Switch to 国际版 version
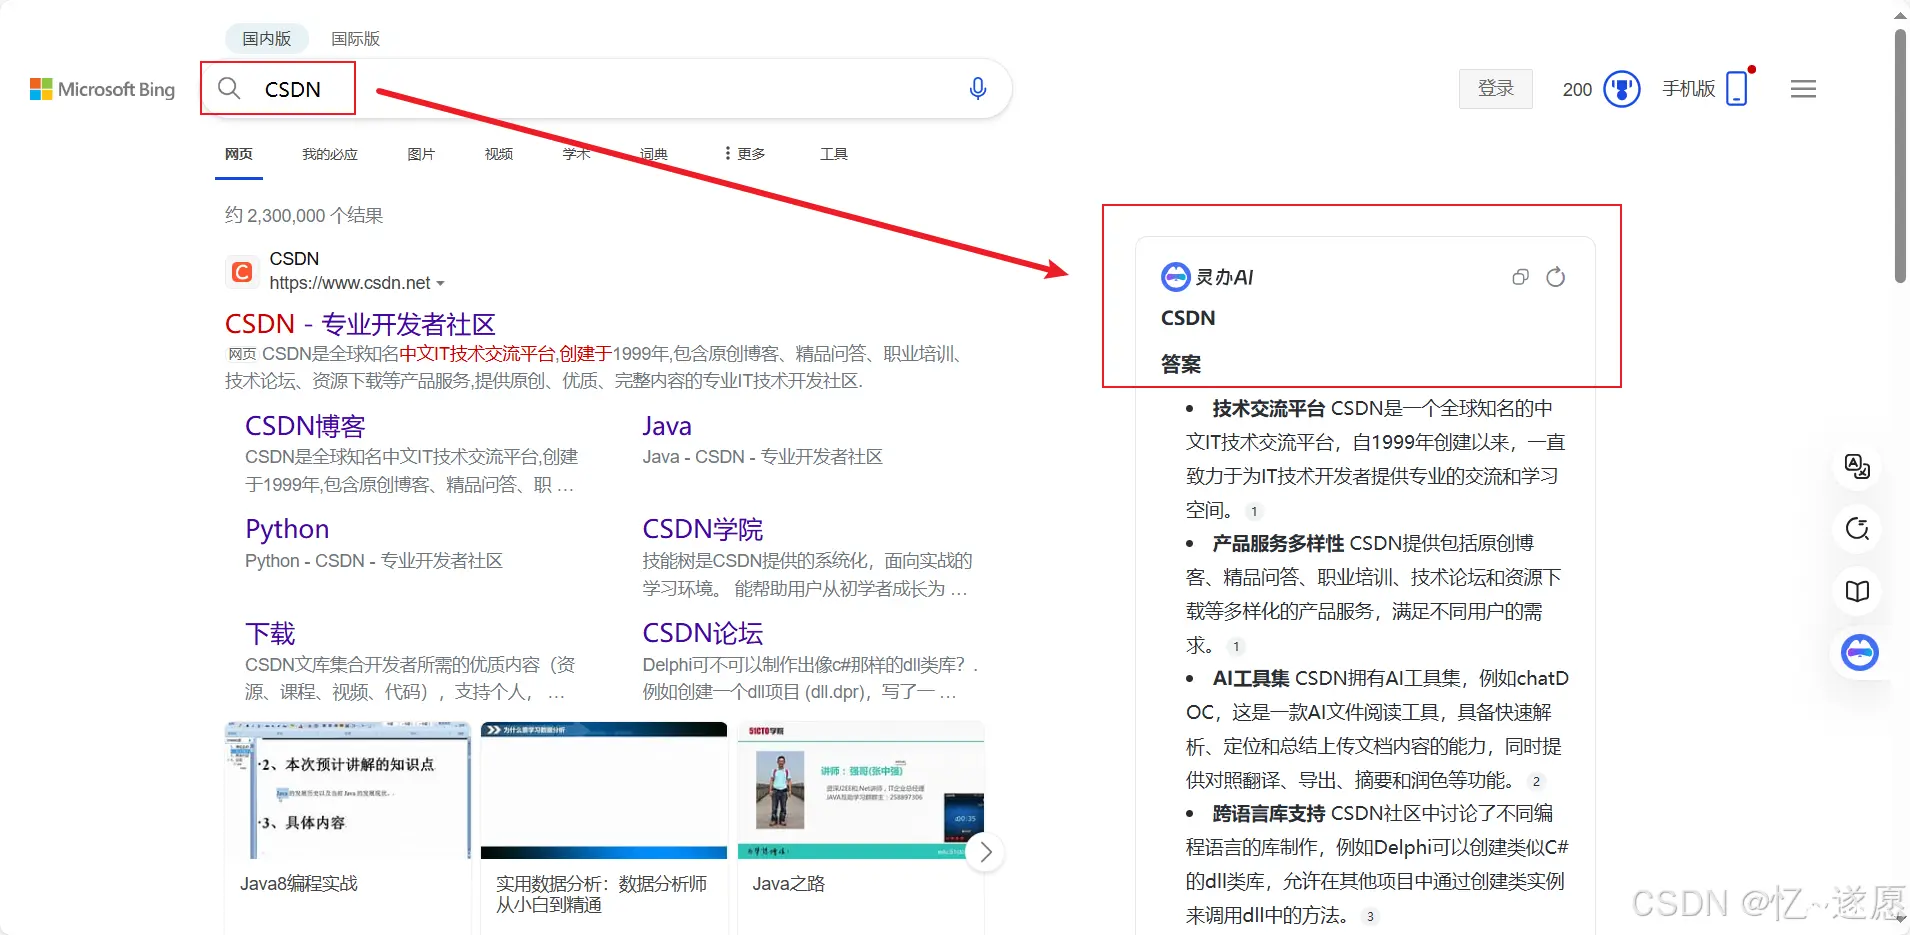Viewport: 1910px width, 935px height. click(x=355, y=39)
